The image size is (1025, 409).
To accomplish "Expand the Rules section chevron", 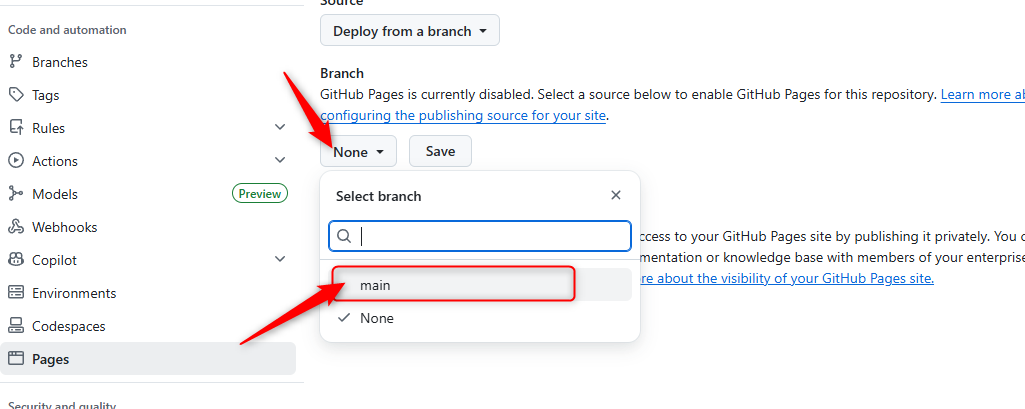I will click(x=280, y=128).
